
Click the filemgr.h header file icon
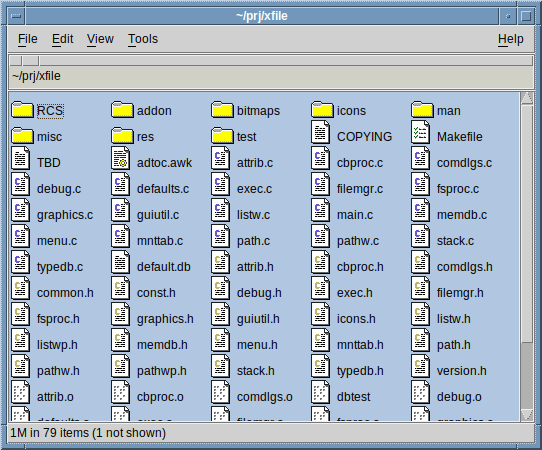pyautogui.click(x=420, y=288)
